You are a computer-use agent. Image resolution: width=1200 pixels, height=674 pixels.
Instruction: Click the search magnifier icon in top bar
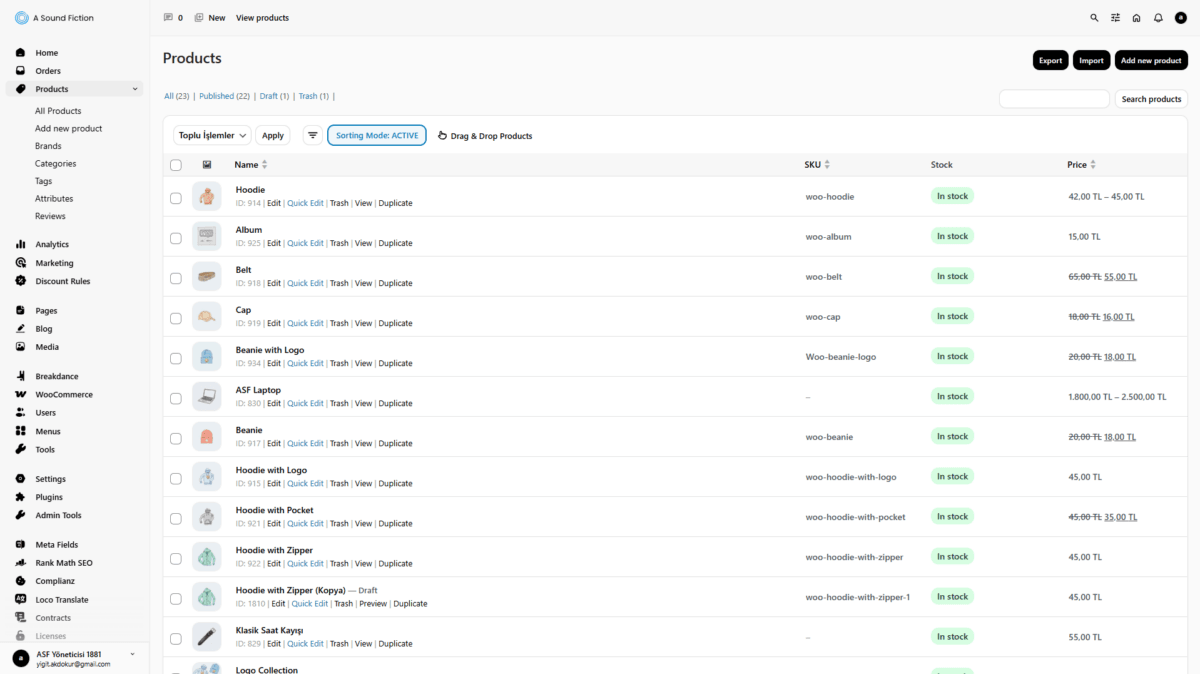point(1094,18)
